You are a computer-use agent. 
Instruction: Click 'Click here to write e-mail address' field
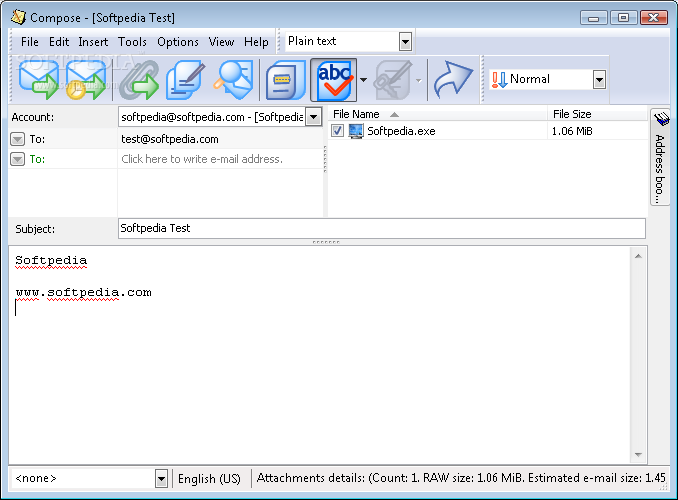[x=221, y=159]
